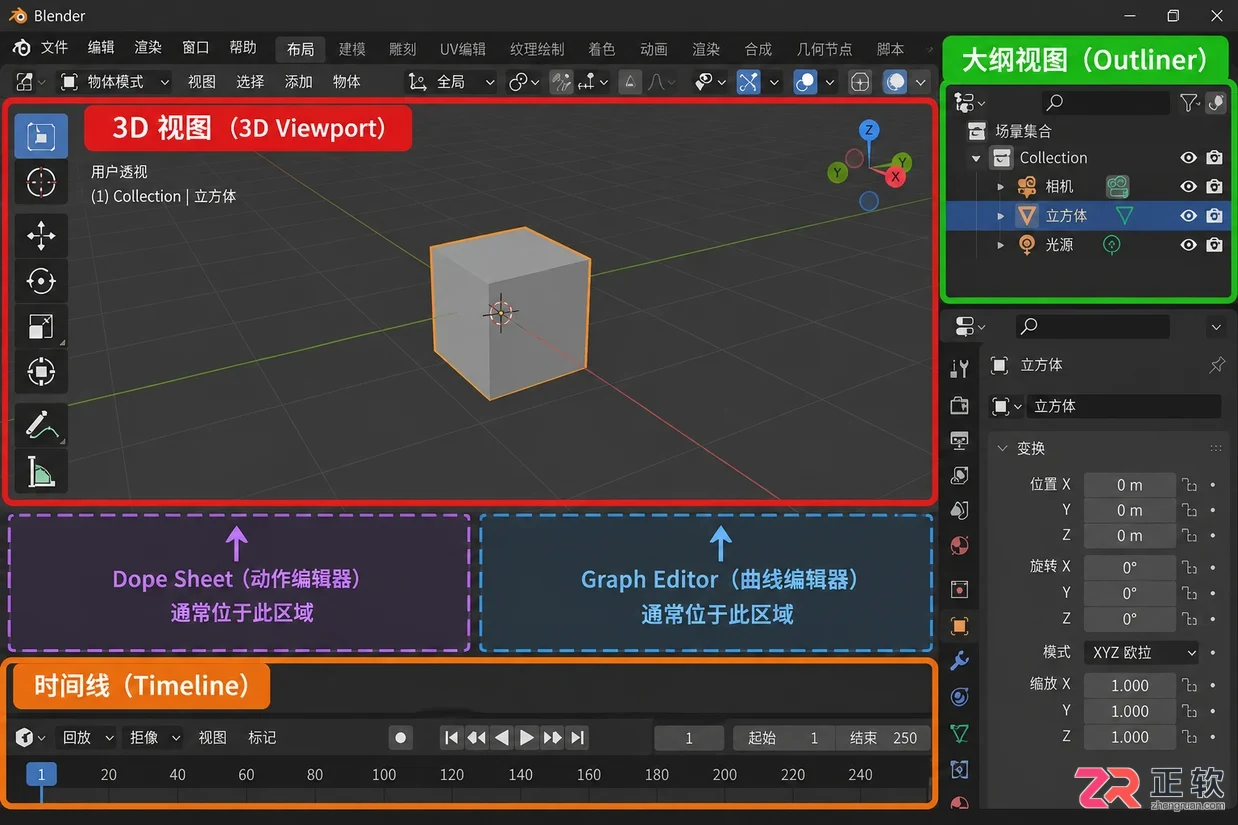
Task: Click the pin icon in the Properties header
Action: click(1216, 366)
